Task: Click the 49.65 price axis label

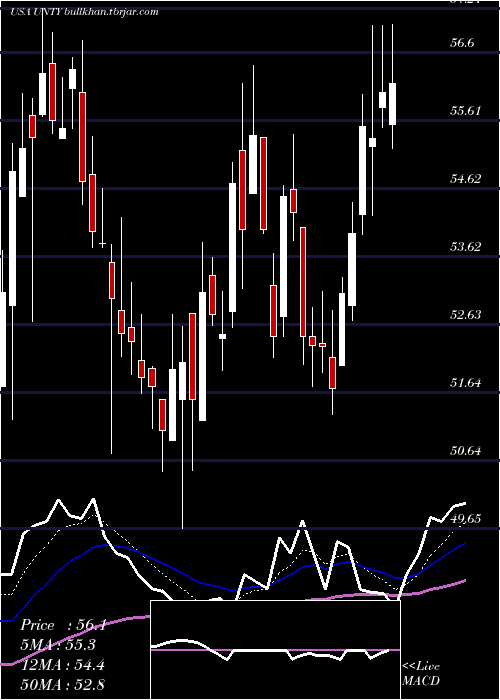Action: pos(466,518)
